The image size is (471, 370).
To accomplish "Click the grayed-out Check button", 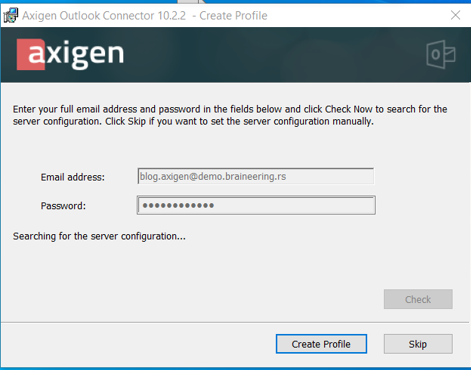I will click(418, 299).
